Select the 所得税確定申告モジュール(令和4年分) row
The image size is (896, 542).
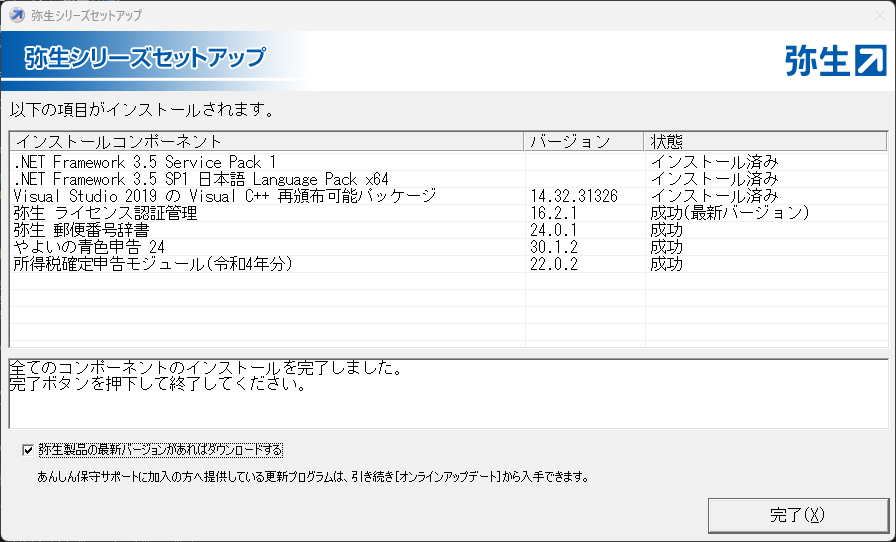coord(448,264)
